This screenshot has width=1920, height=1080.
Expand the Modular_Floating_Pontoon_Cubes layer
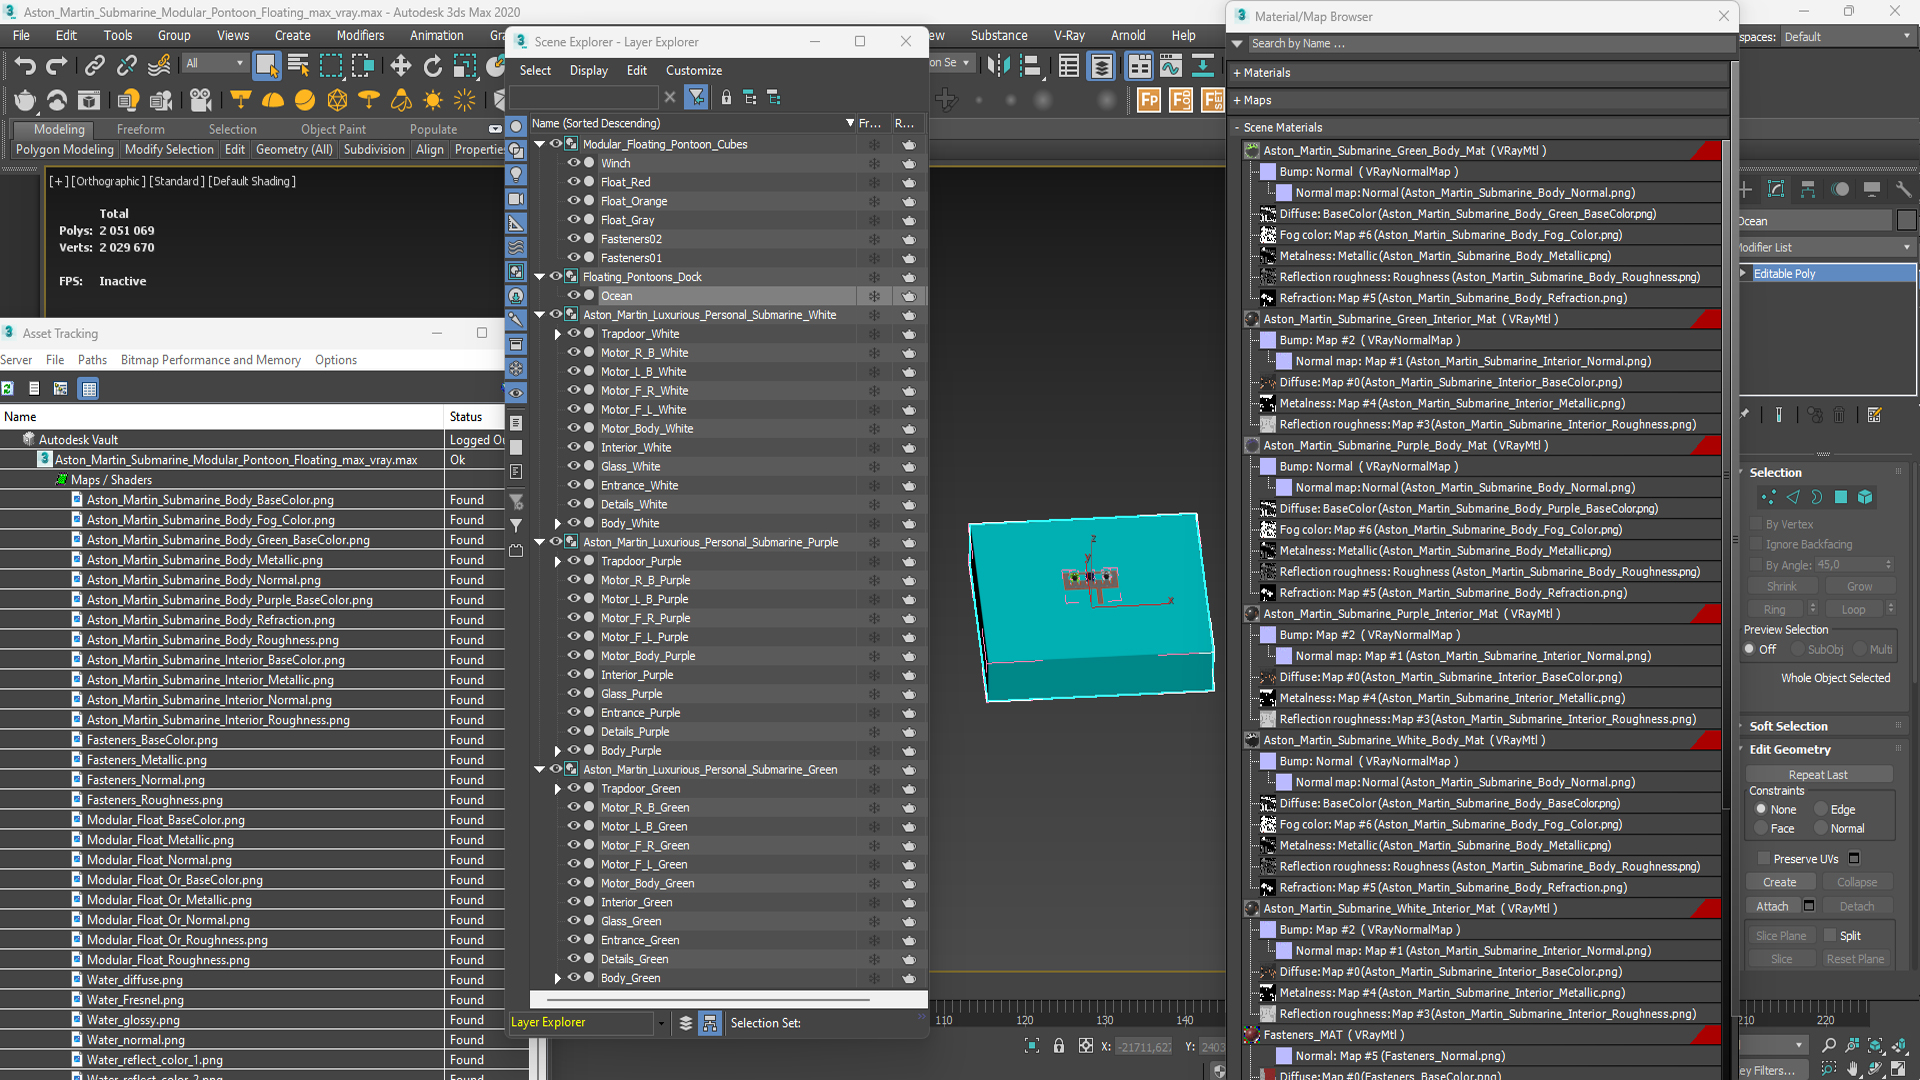point(538,144)
